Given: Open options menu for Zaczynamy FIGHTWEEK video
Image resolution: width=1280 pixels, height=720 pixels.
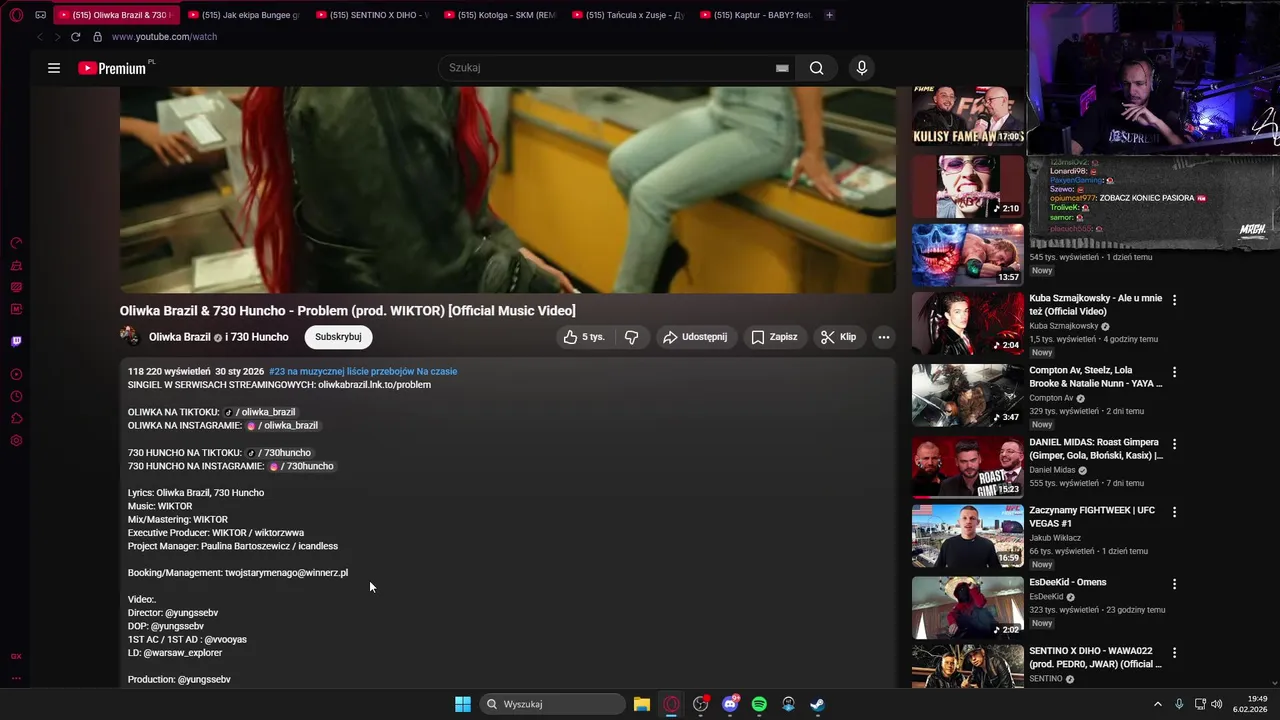Looking at the screenshot, I should pos(1174,511).
